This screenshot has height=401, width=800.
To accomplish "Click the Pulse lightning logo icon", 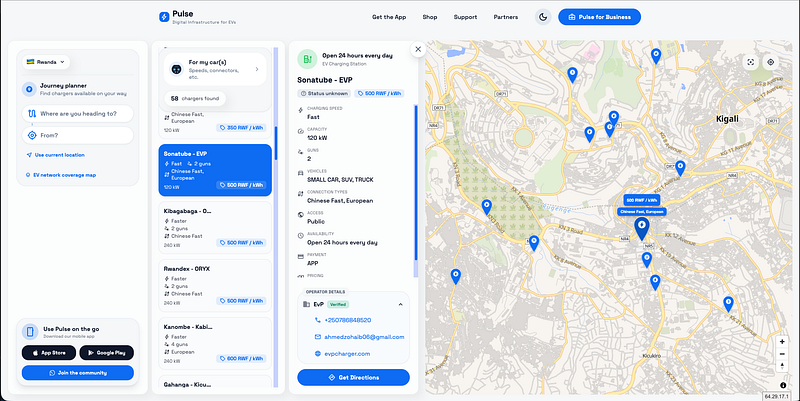I will tap(164, 17).
